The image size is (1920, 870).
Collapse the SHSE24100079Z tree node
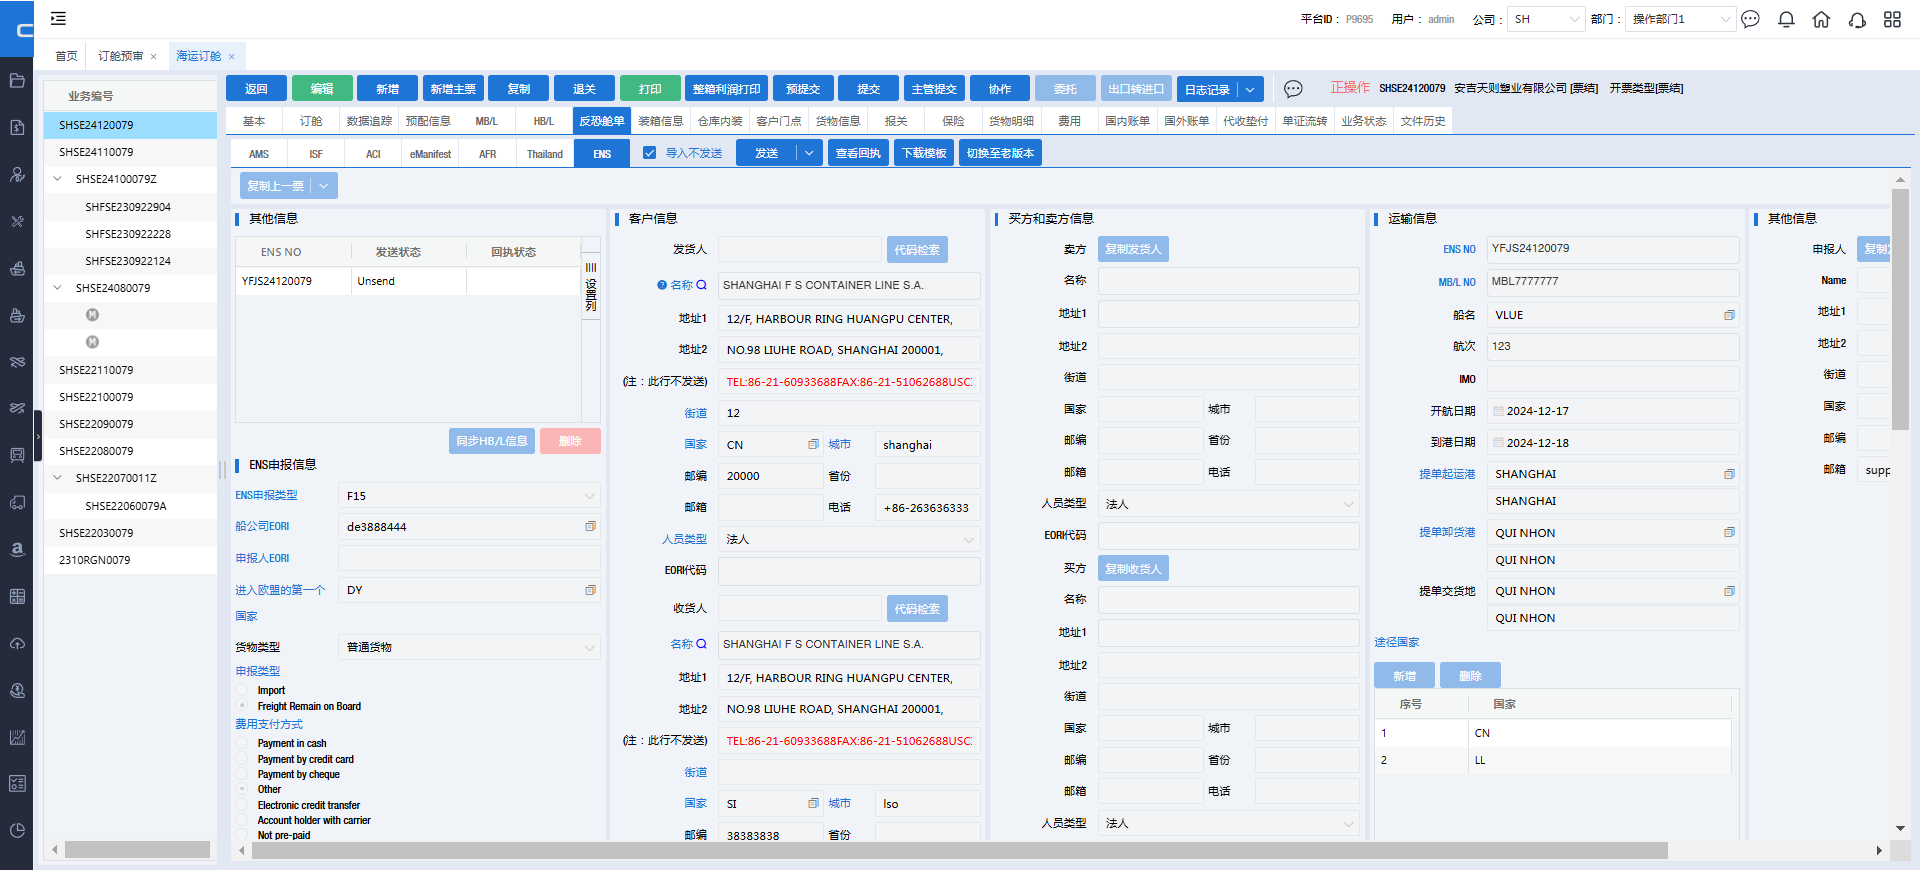(57, 179)
